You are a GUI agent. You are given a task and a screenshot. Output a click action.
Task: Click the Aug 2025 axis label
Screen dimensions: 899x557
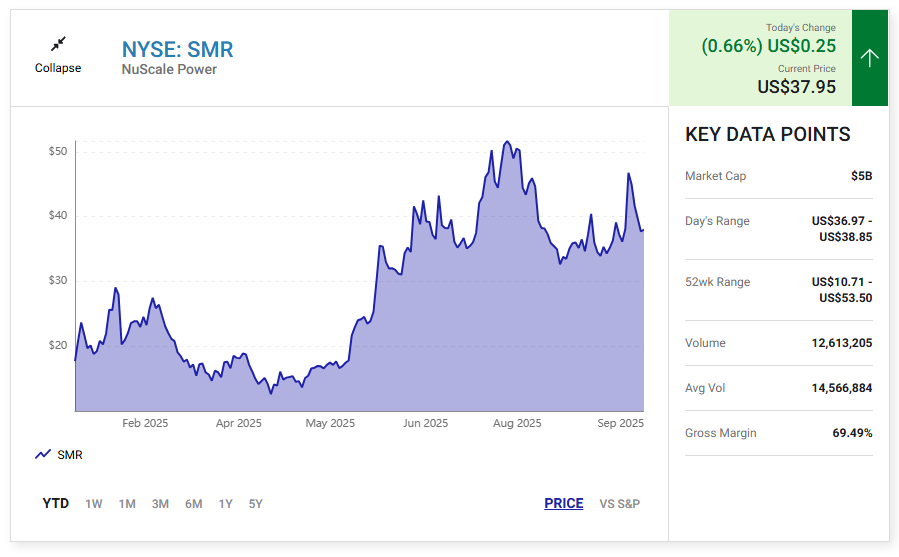[x=517, y=423]
